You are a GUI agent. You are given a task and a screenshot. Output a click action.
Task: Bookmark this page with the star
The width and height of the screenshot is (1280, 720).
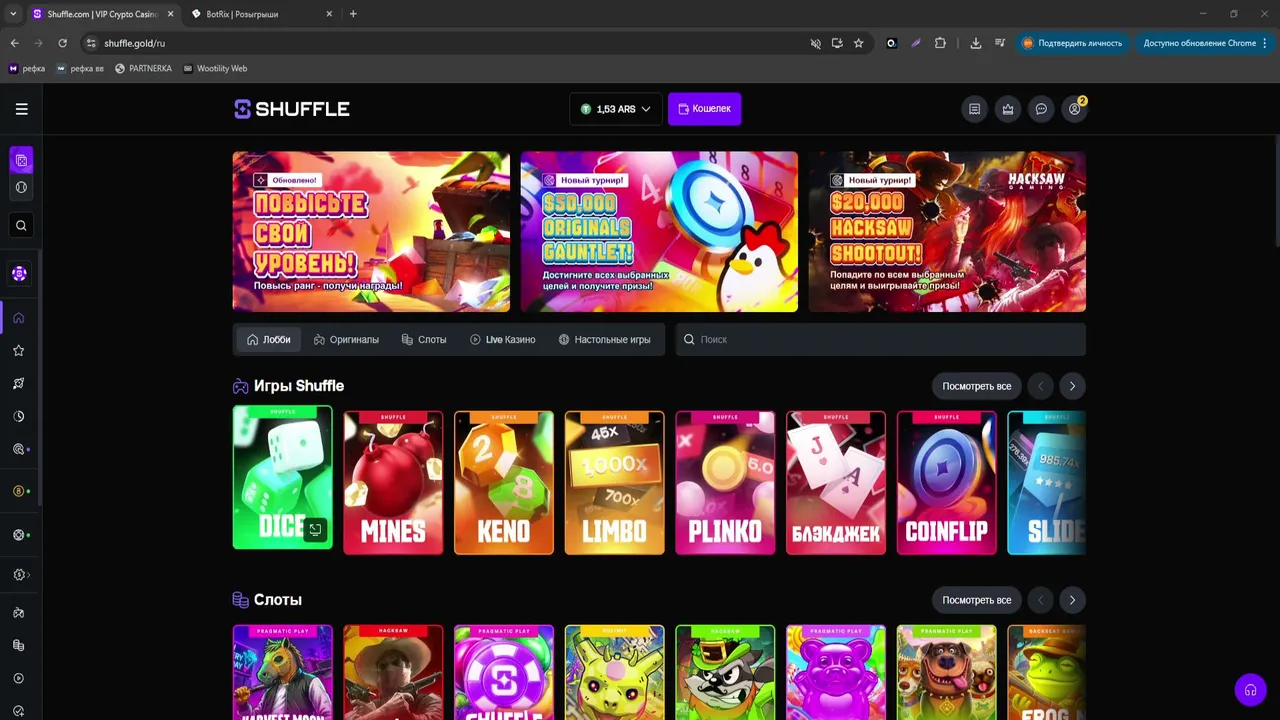858,43
